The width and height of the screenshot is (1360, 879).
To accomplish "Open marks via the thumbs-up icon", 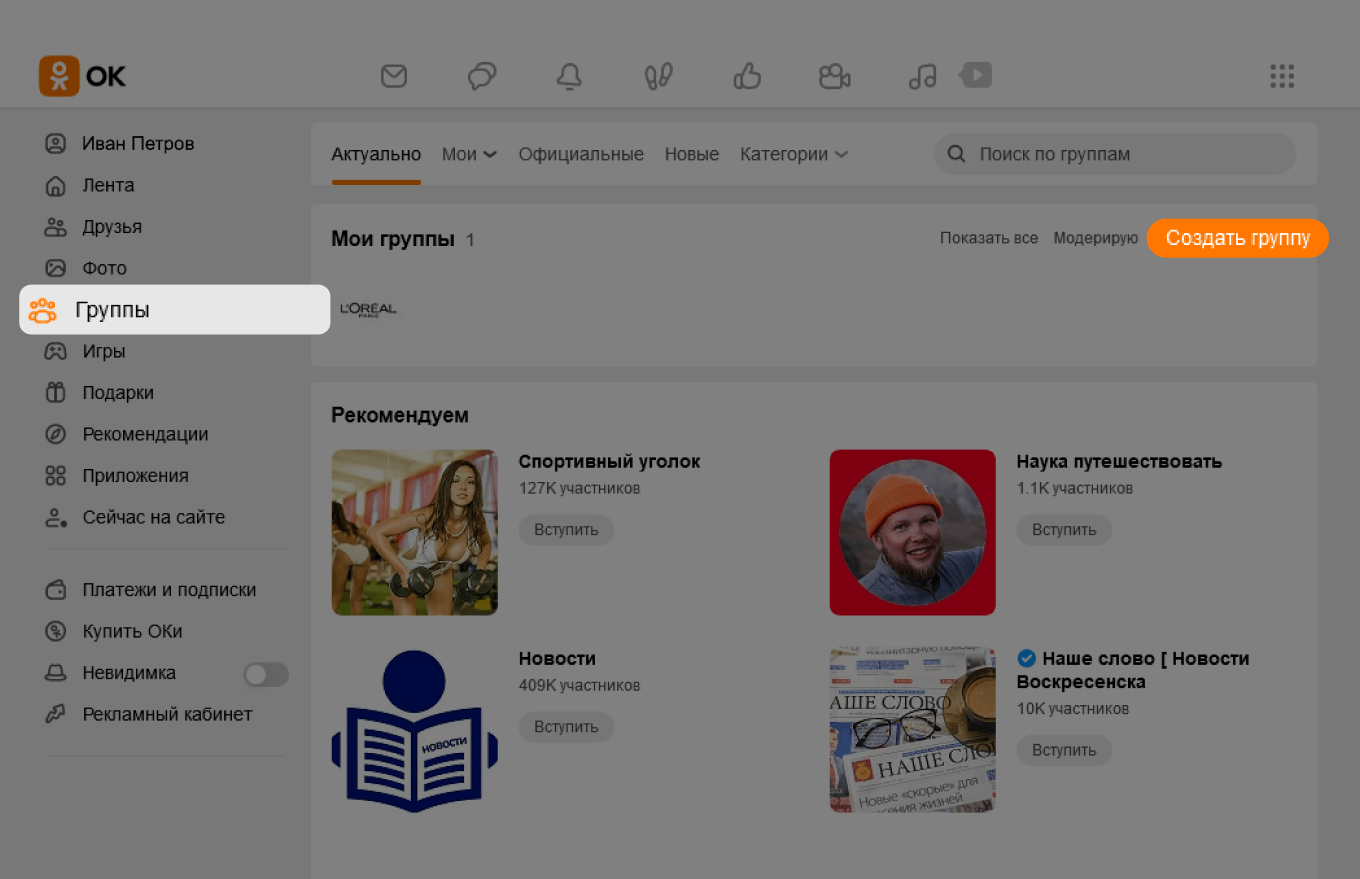I will coord(746,75).
